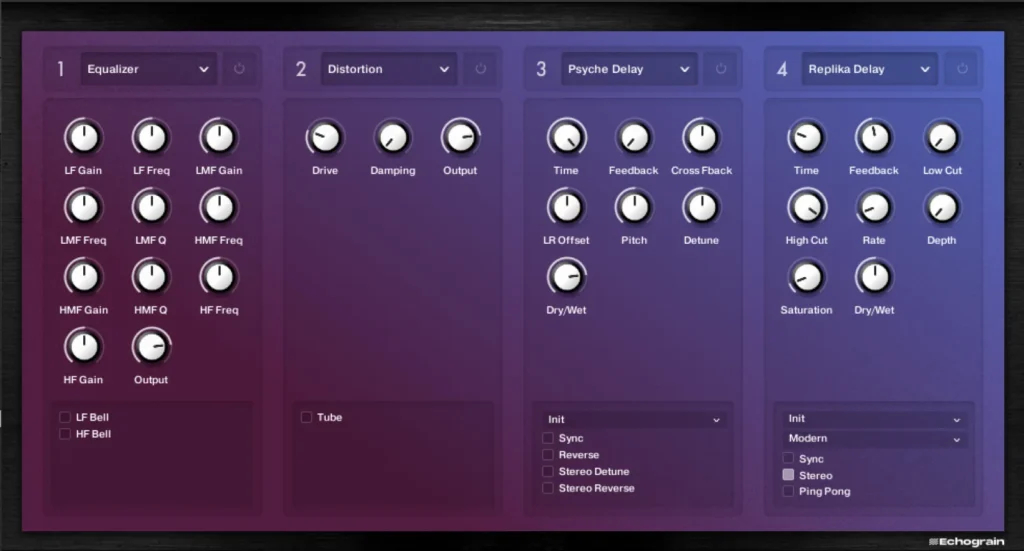Screen dimensions: 1024x551
Task: Enable the LF Bell checkbox
Action: [x=65, y=417]
